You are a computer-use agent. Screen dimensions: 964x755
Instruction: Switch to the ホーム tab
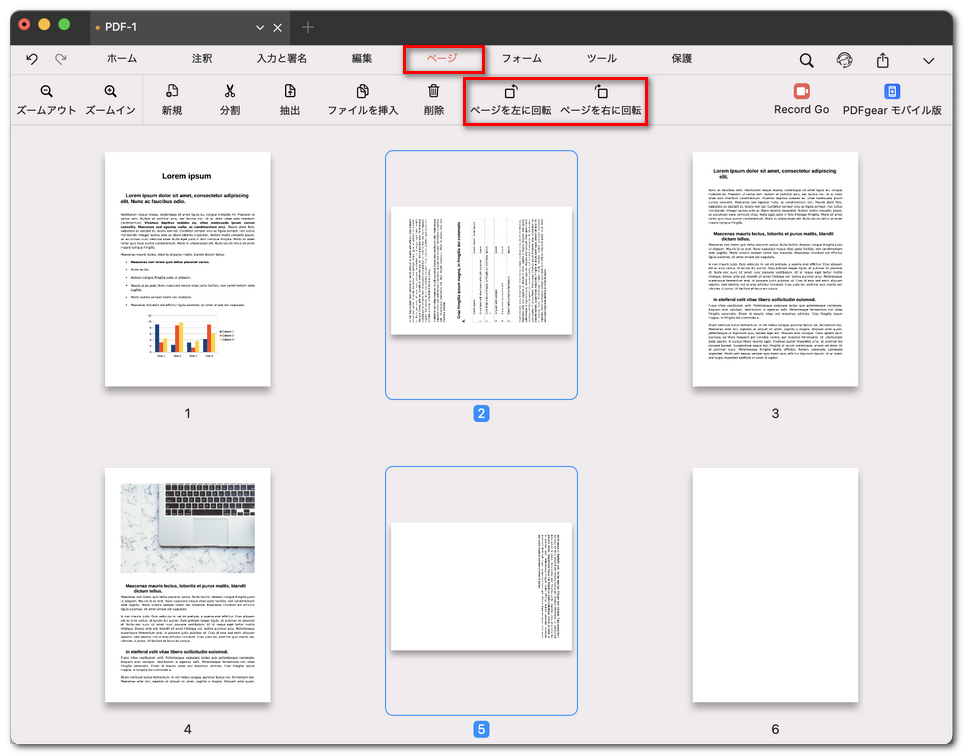tap(122, 59)
